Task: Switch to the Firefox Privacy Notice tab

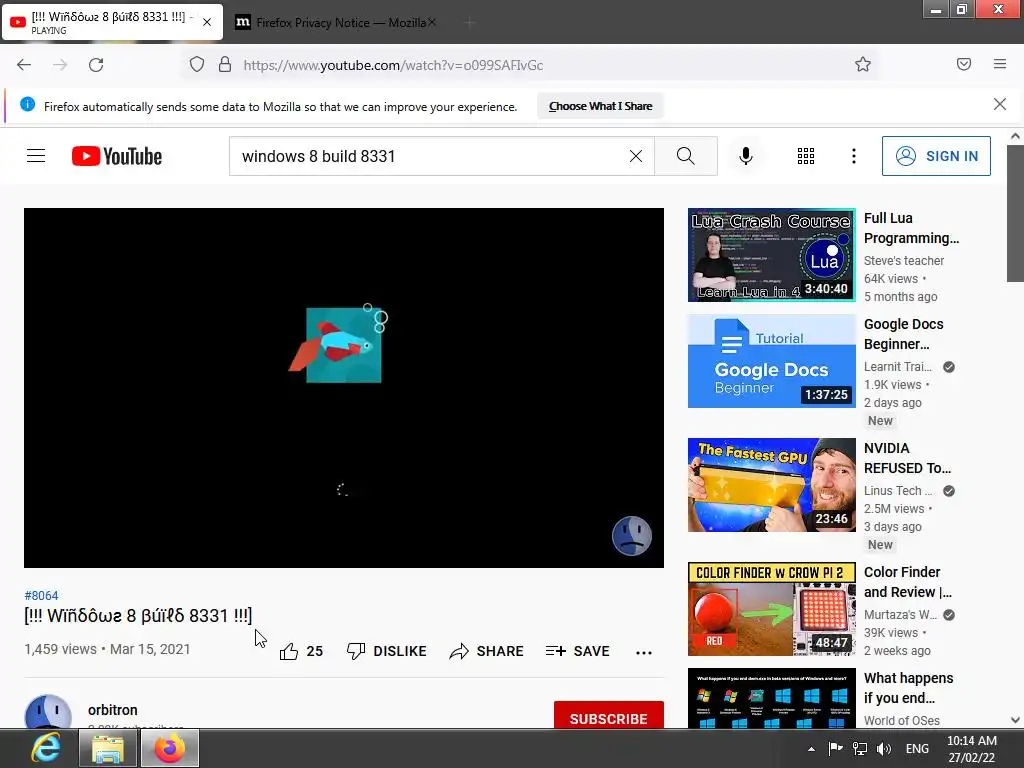Action: pyautogui.click(x=334, y=23)
